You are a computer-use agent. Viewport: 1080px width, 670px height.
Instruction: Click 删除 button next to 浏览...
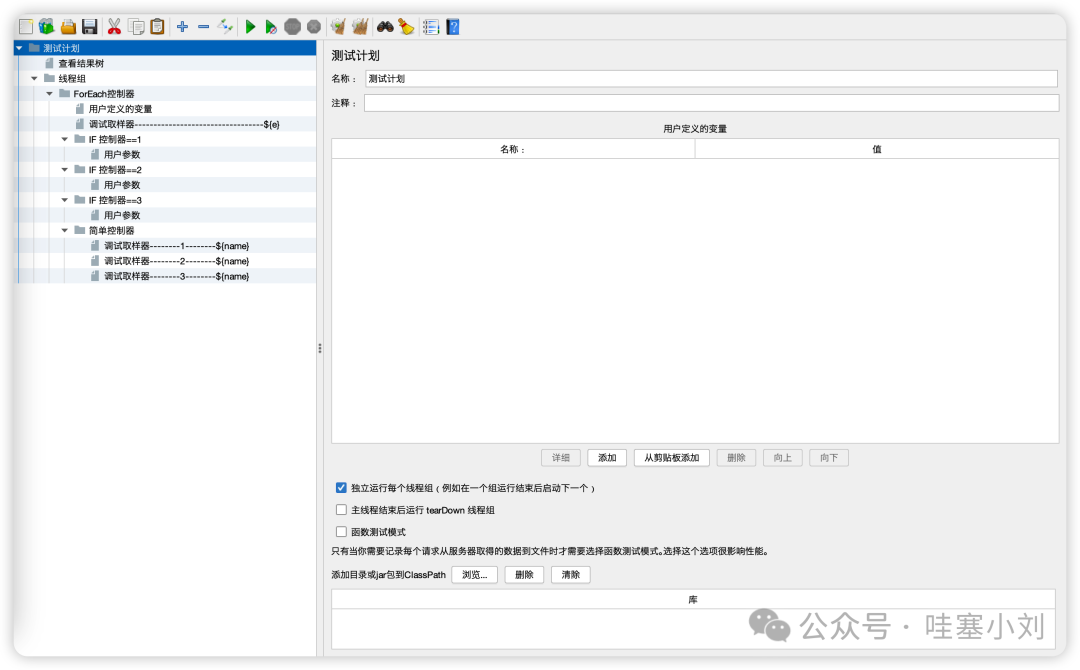point(524,575)
